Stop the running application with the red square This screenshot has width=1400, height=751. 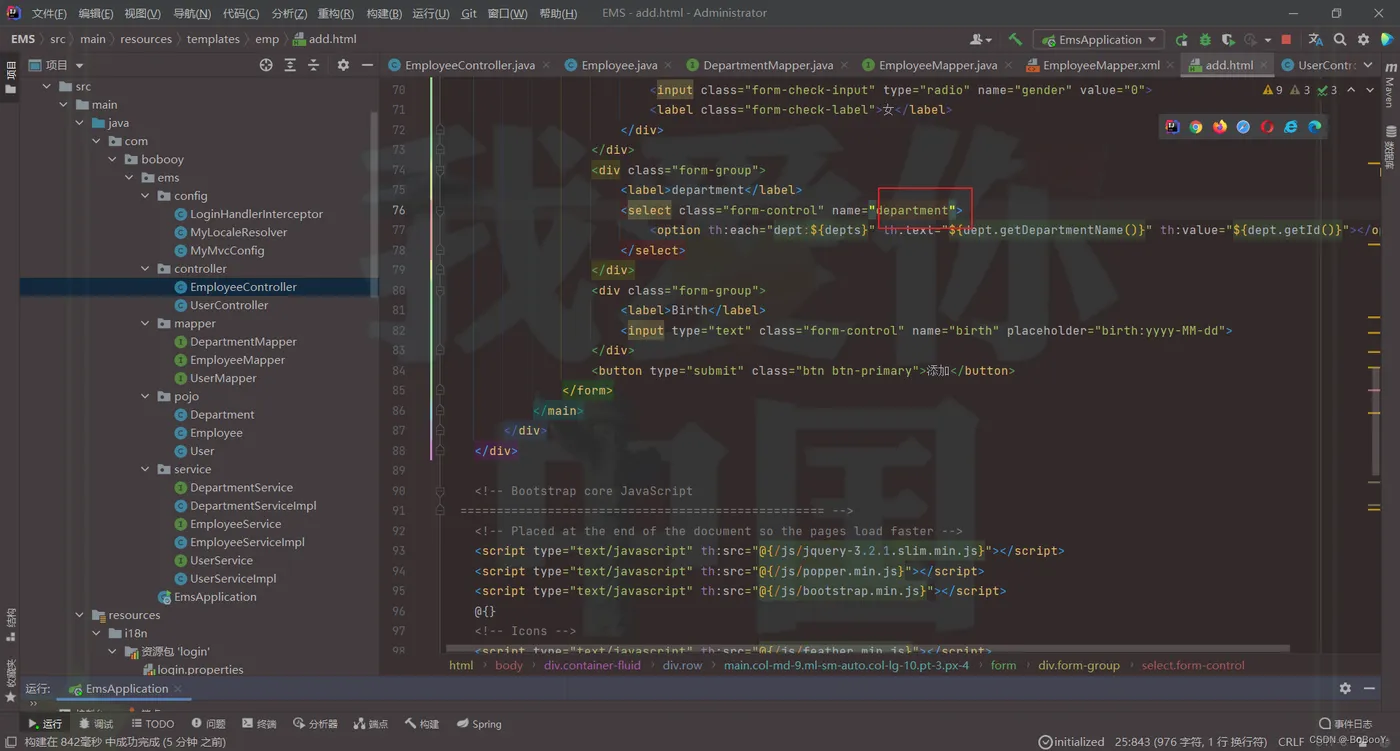(x=1286, y=40)
